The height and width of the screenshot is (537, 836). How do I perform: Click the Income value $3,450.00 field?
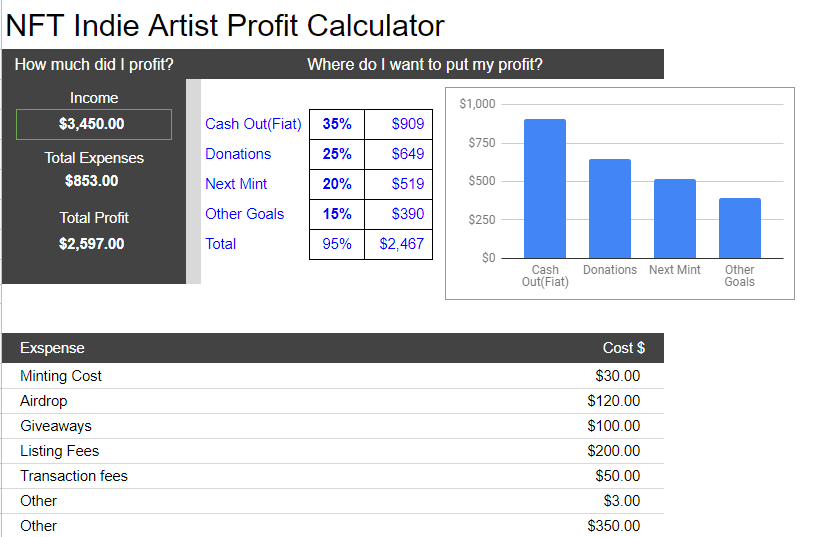click(x=93, y=124)
